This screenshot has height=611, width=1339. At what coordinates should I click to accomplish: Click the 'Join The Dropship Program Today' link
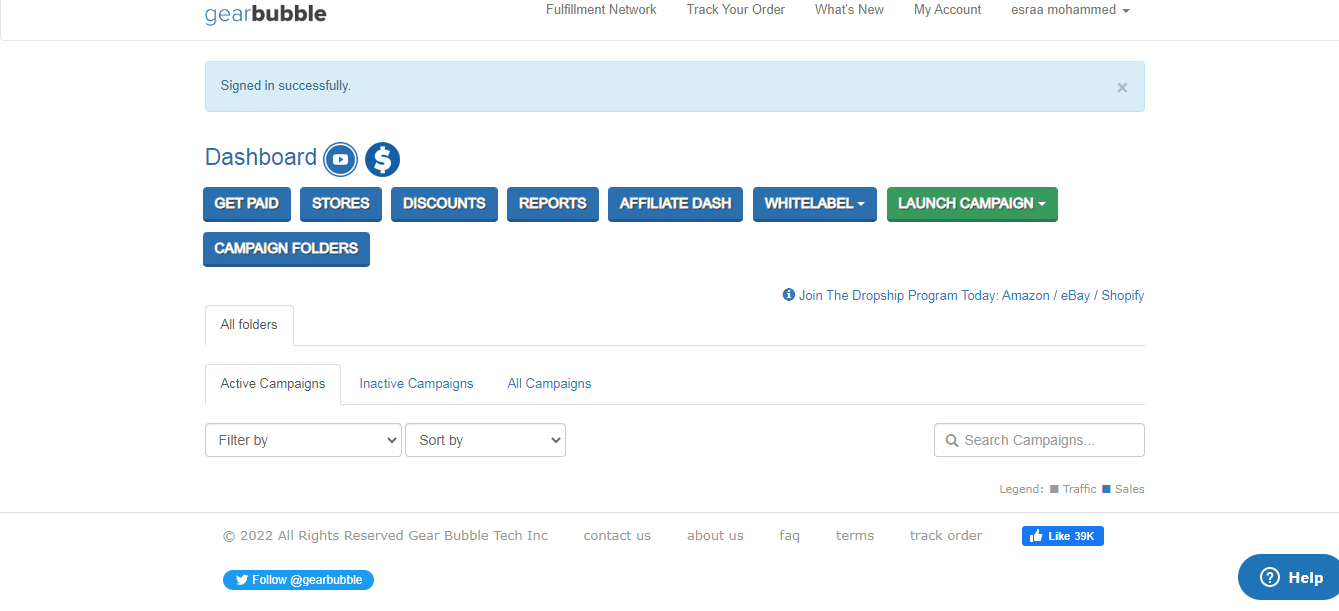[898, 296]
